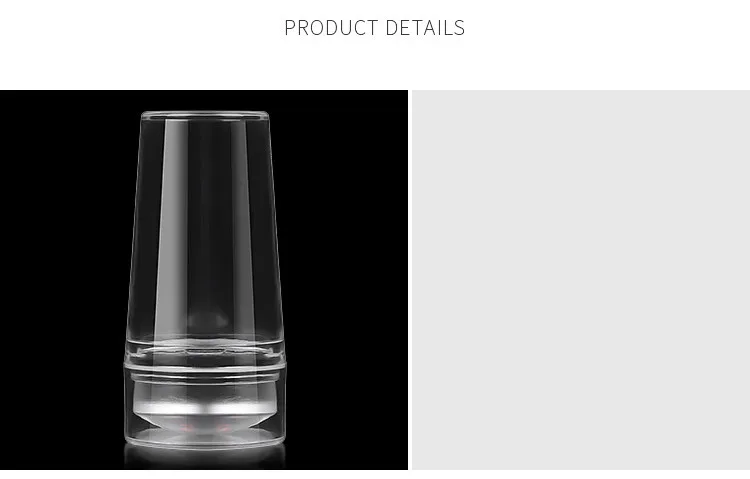Click the thick bottom of the glass

205,348
